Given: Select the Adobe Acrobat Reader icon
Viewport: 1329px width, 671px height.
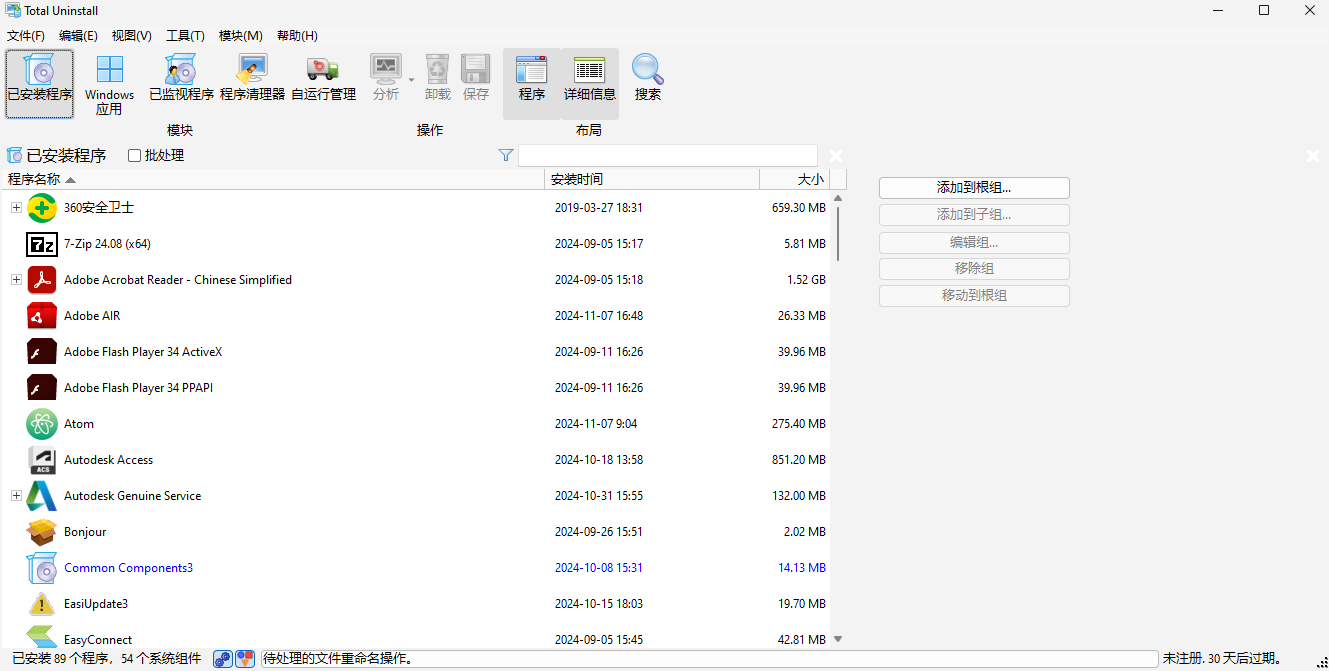Looking at the screenshot, I should click(42, 280).
